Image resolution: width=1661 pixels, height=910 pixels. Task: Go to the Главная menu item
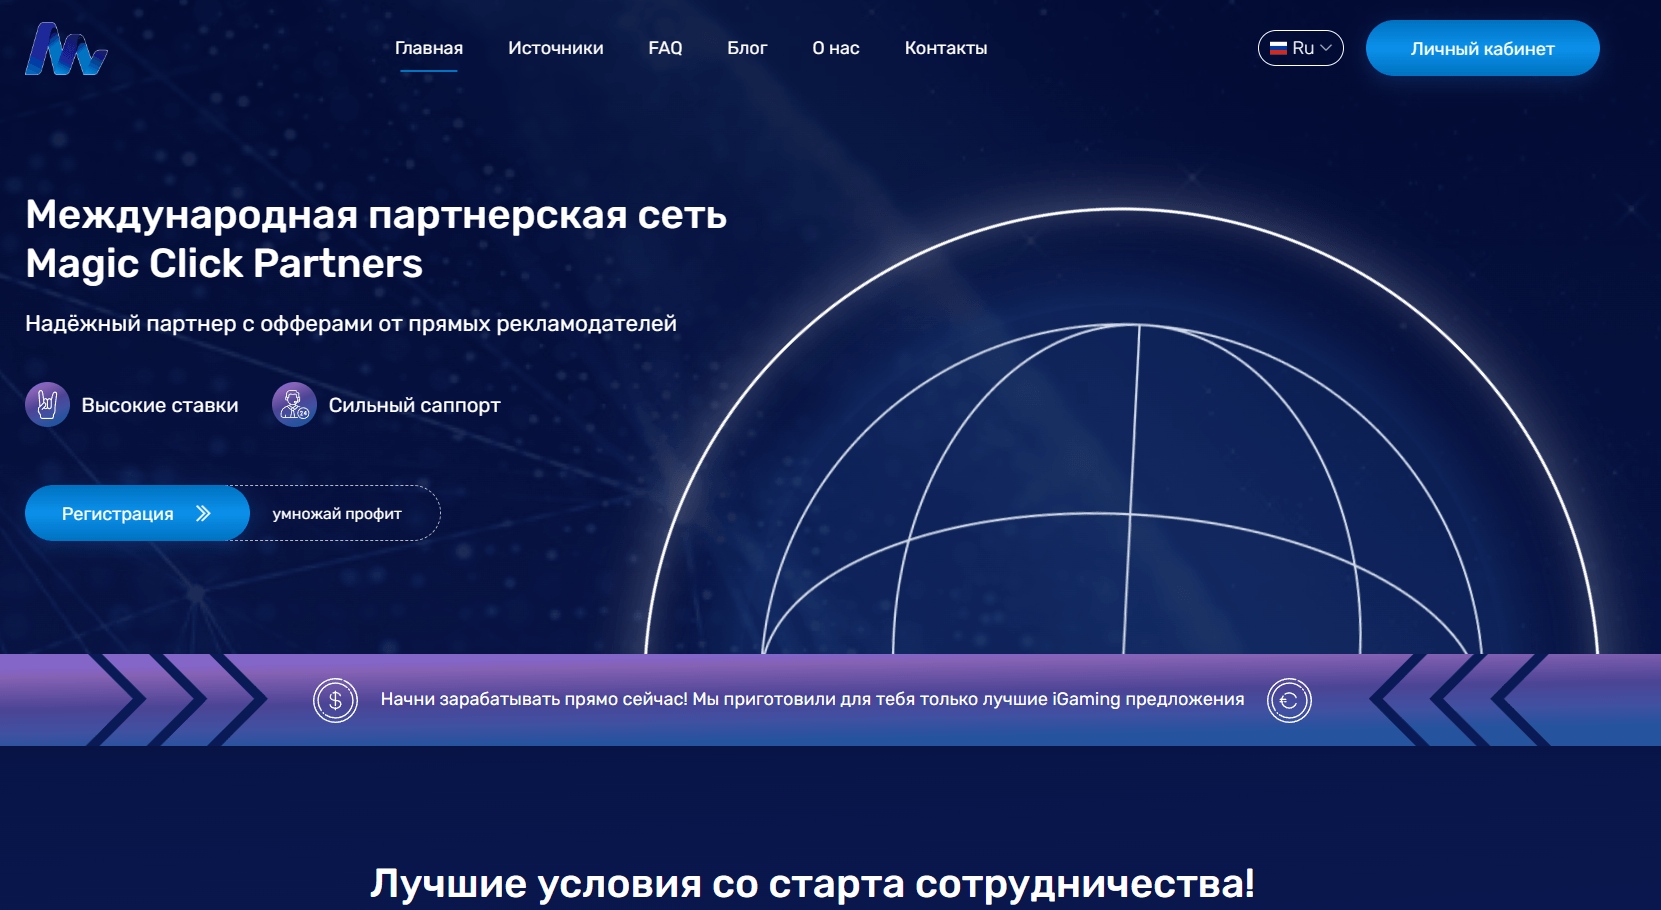(429, 48)
